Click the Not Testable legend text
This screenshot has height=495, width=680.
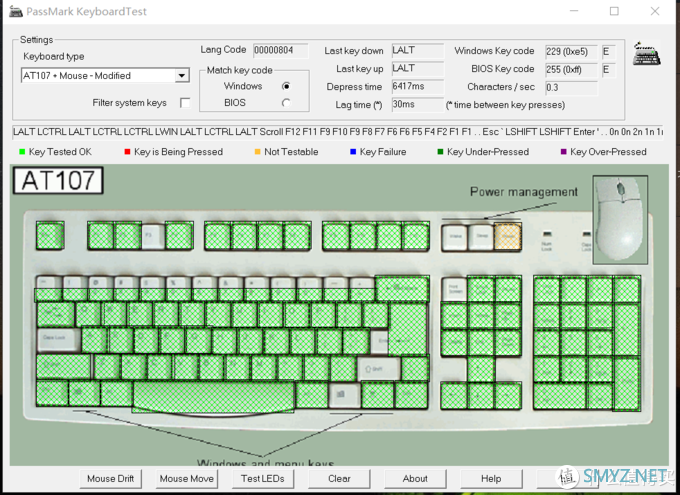coord(291,152)
